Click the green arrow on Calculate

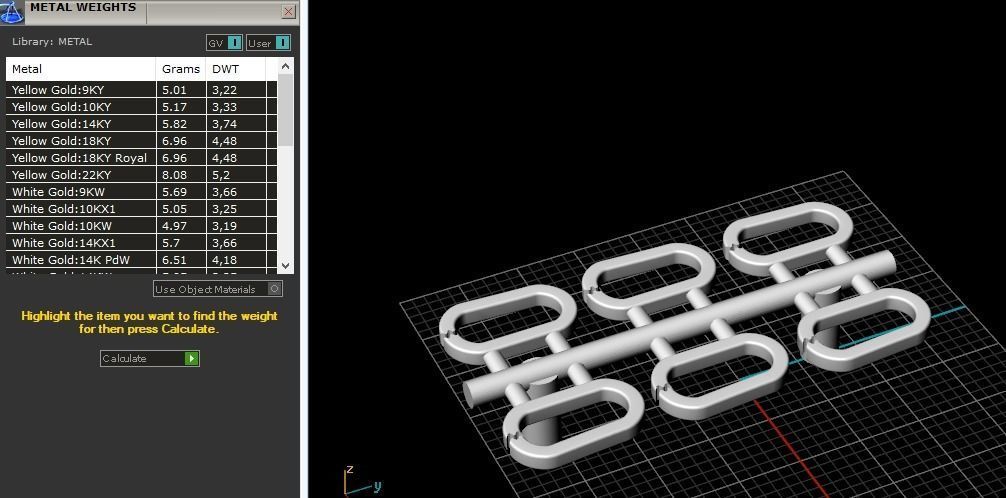point(191,358)
